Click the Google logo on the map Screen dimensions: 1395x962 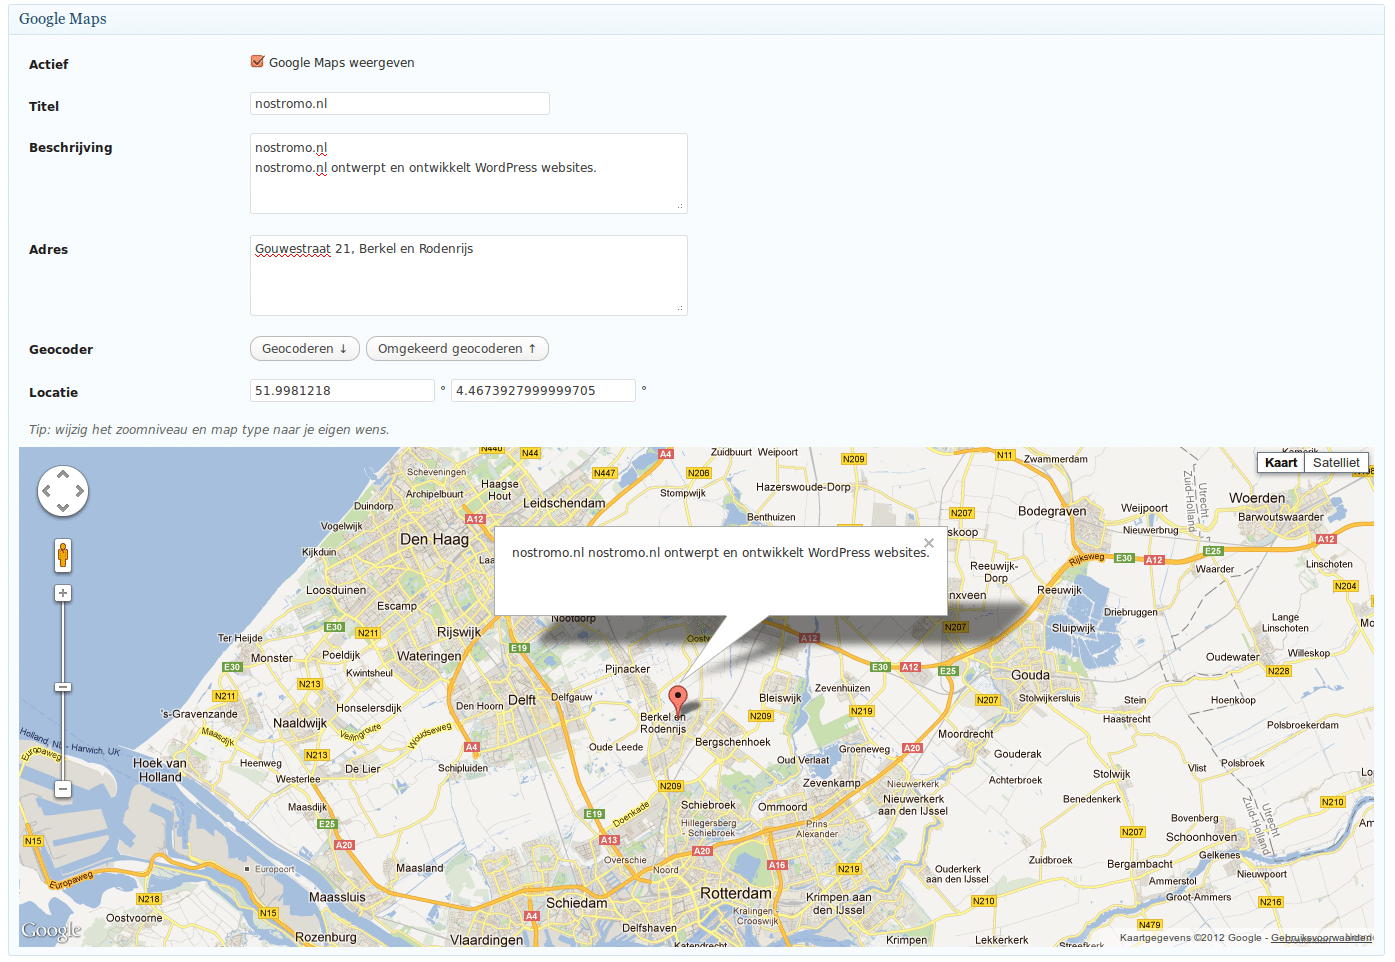pyautogui.click(x=51, y=931)
